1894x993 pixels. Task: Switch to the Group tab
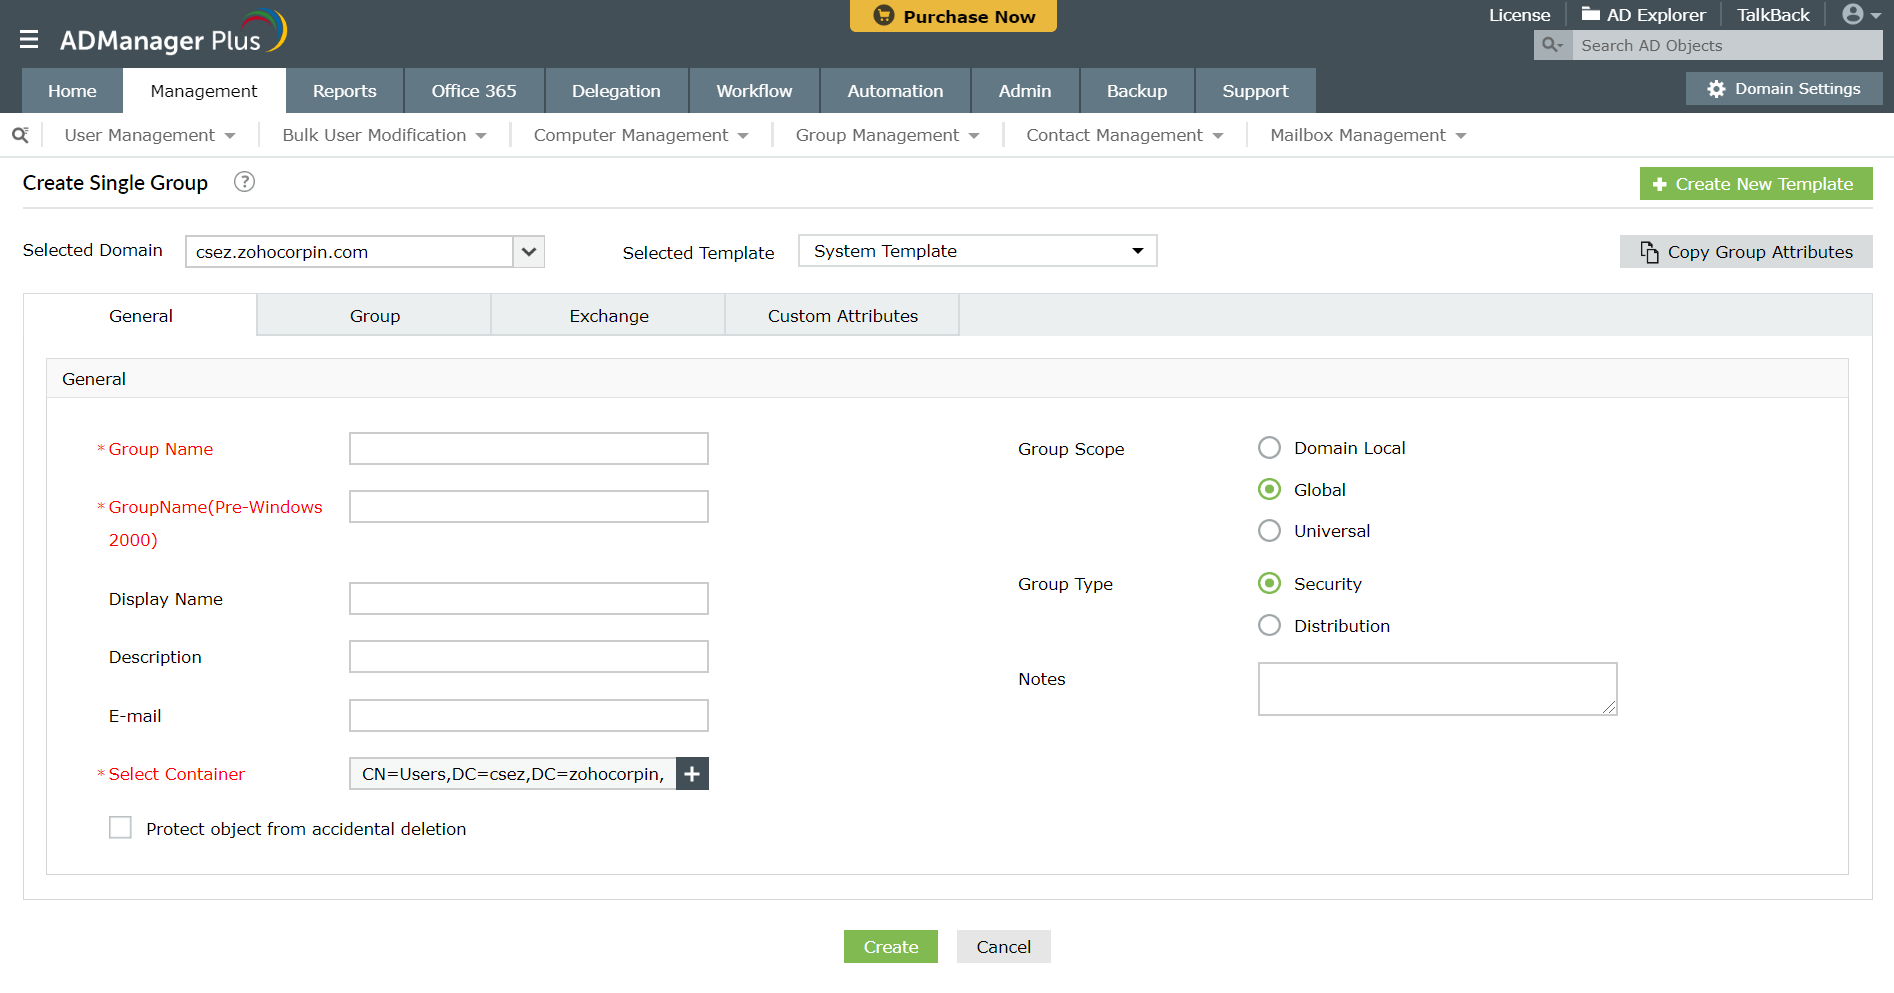(x=375, y=316)
